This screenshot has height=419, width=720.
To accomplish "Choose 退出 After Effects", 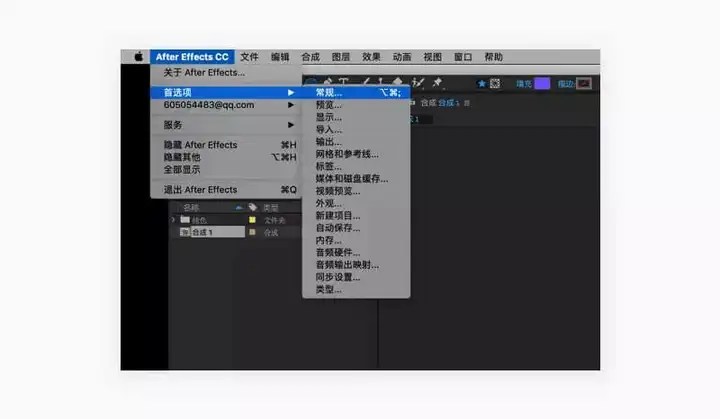I will tap(226, 190).
